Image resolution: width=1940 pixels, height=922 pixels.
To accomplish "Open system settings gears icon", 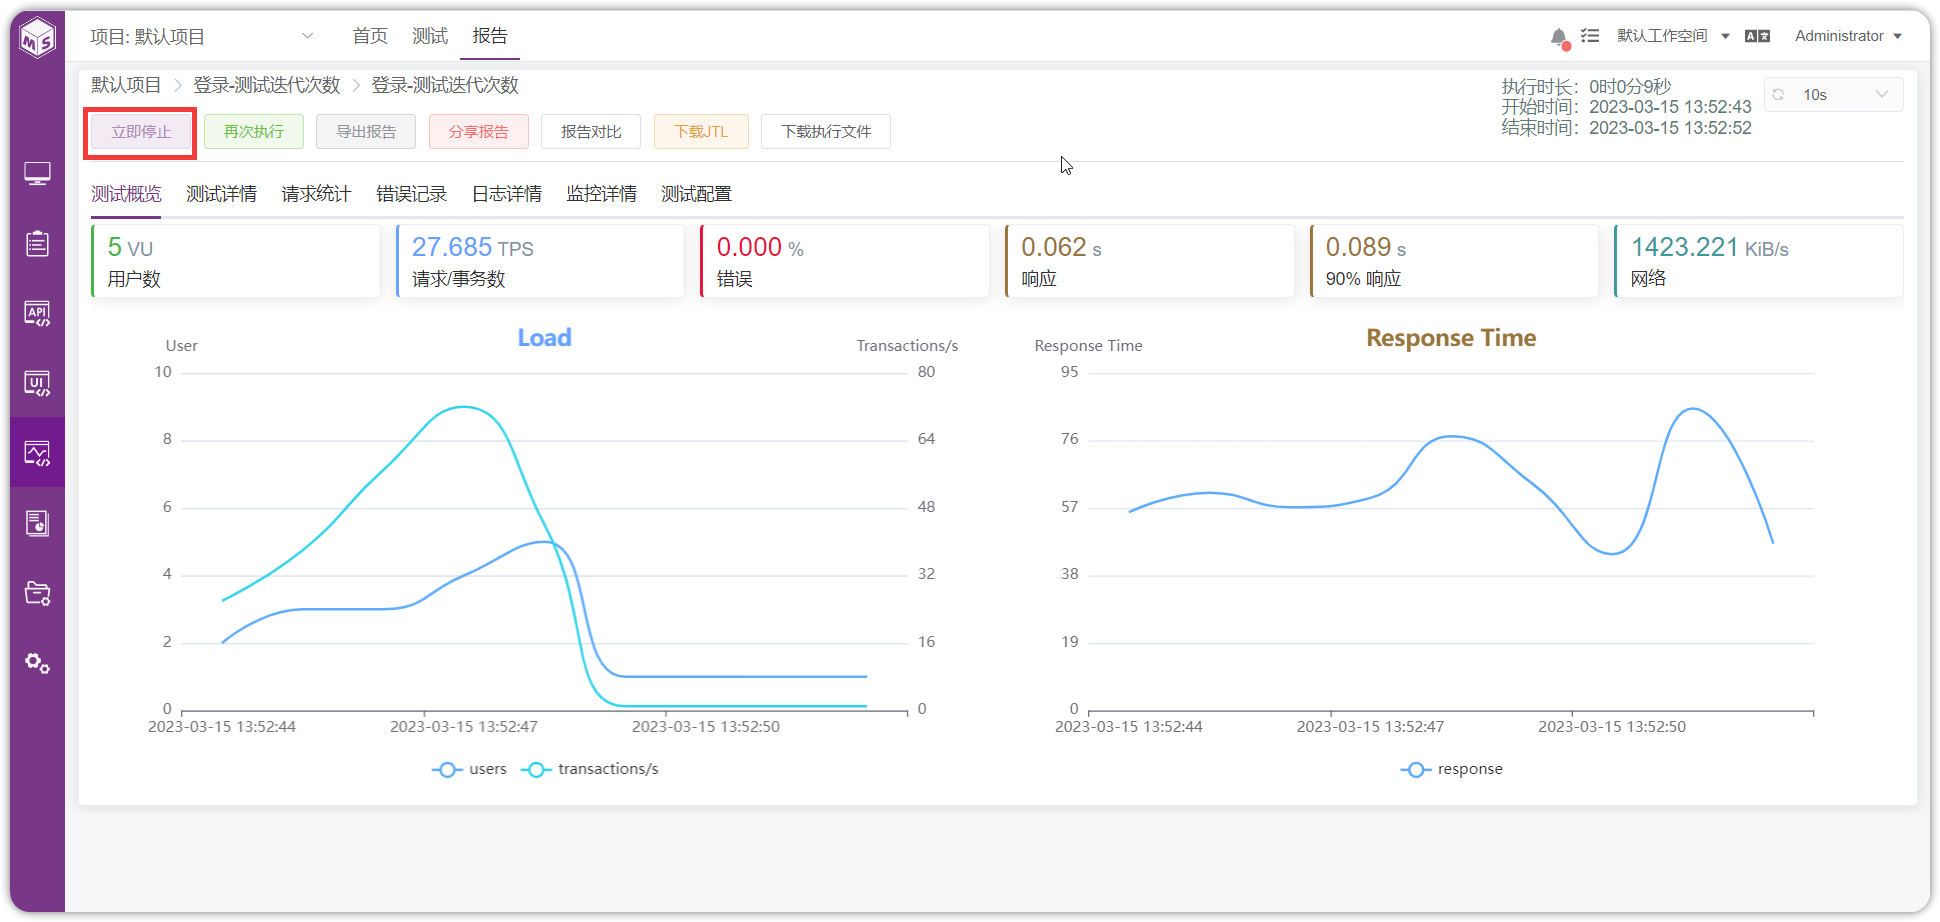I will tap(37, 663).
